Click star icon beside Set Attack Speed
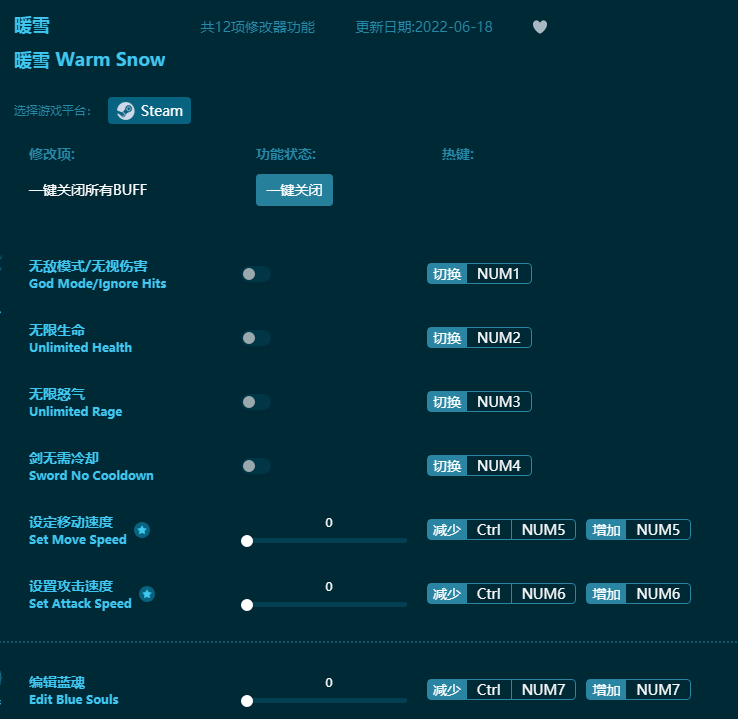The width and height of the screenshot is (738, 719). [x=147, y=594]
